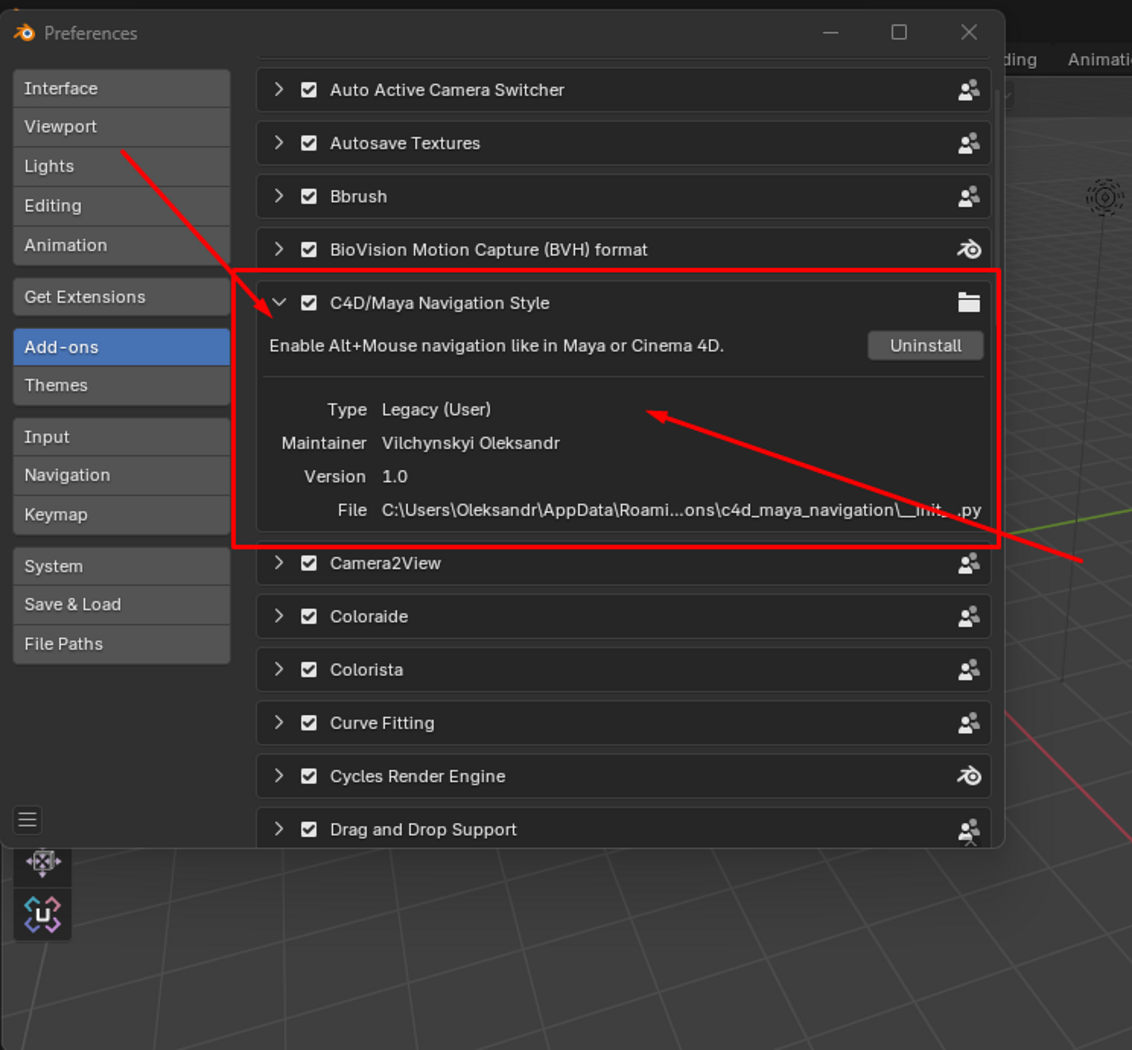Go to the System preferences section
This screenshot has width=1132, height=1050.
121,566
